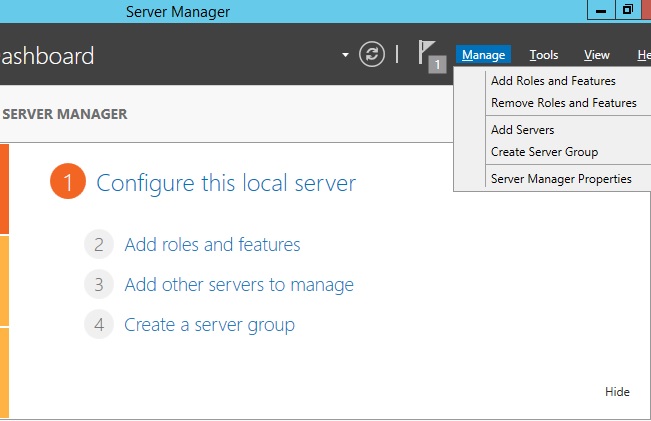
Task: Open the notifications flag icon
Action: click(426, 53)
